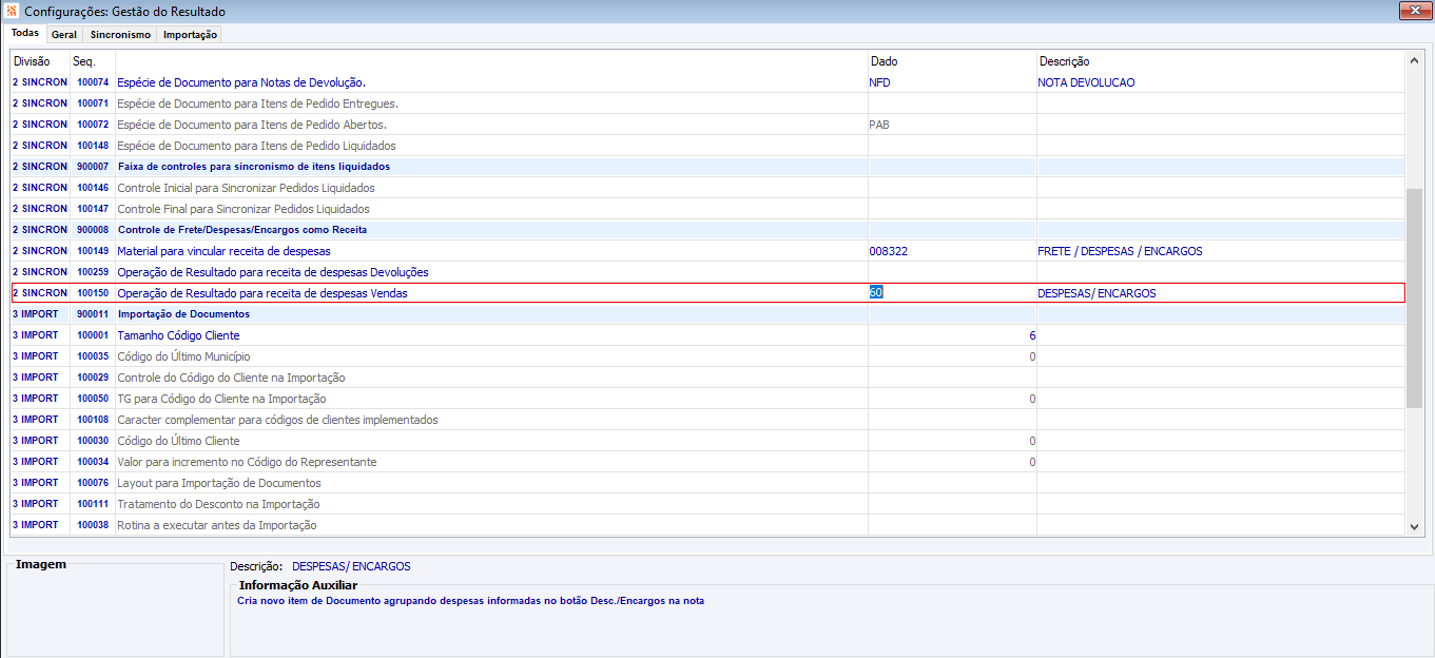Image resolution: width=1435 pixels, height=658 pixels.
Task: Click the Divisão column header
Action: pyautogui.click(x=31, y=61)
